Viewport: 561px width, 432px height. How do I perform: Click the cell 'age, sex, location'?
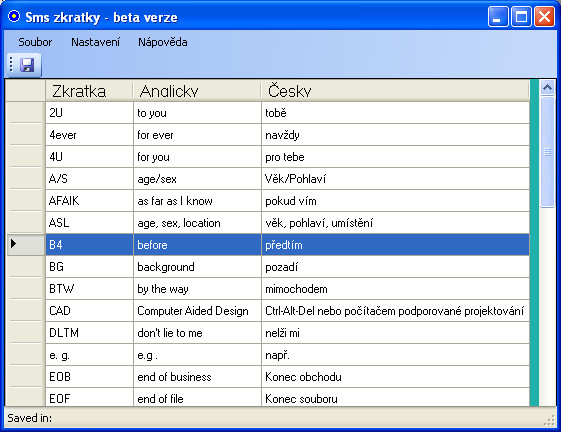coord(197,223)
